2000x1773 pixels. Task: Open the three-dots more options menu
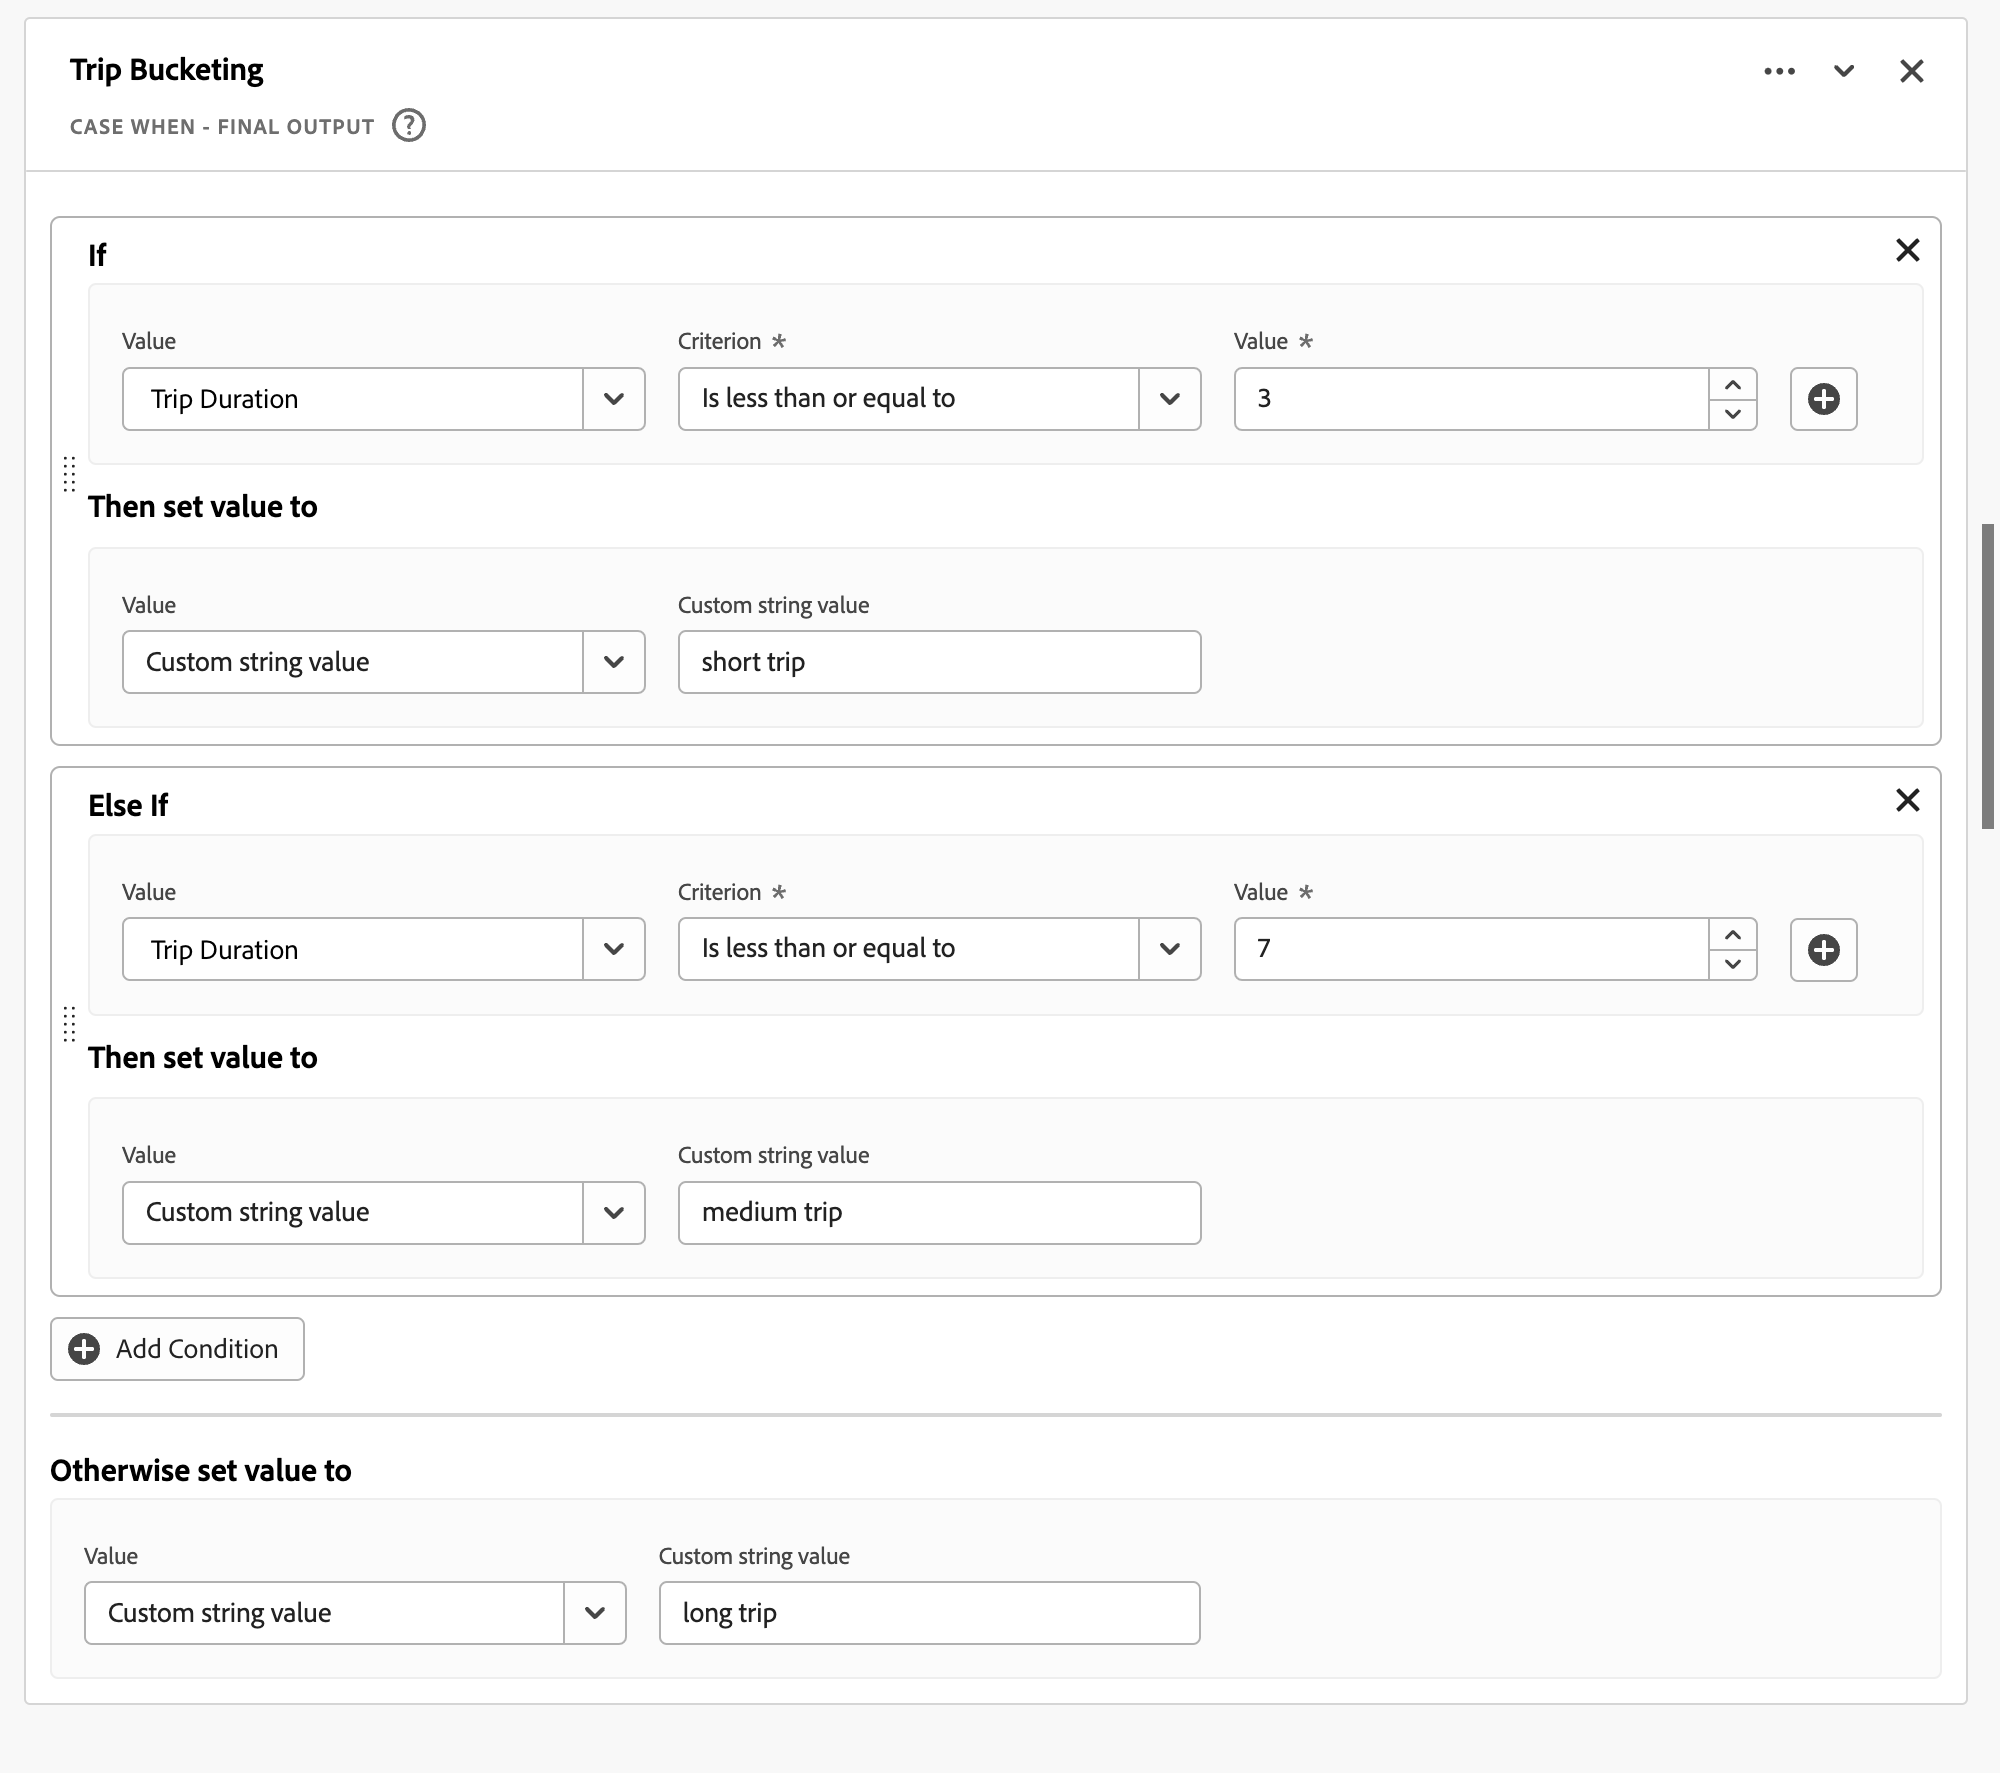coord(1779,71)
